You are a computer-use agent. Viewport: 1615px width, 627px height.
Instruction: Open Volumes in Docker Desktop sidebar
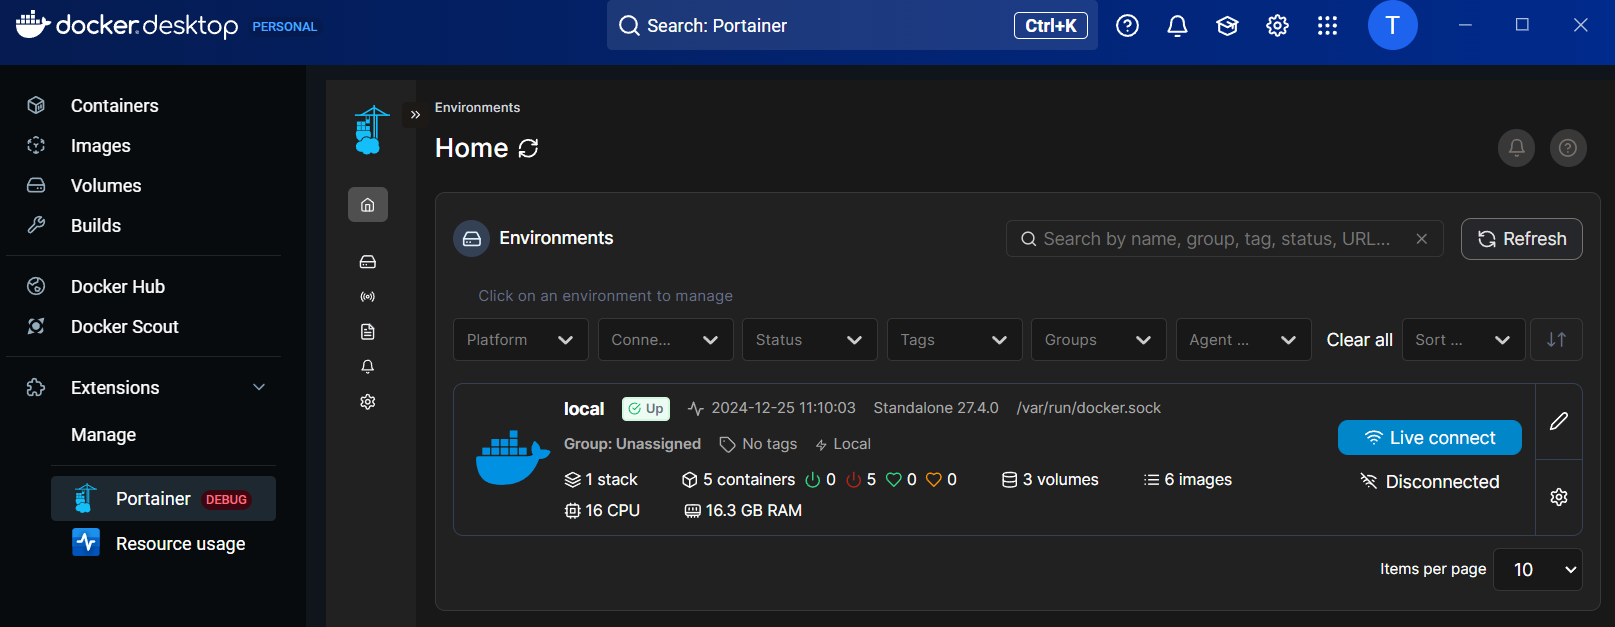click(106, 186)
